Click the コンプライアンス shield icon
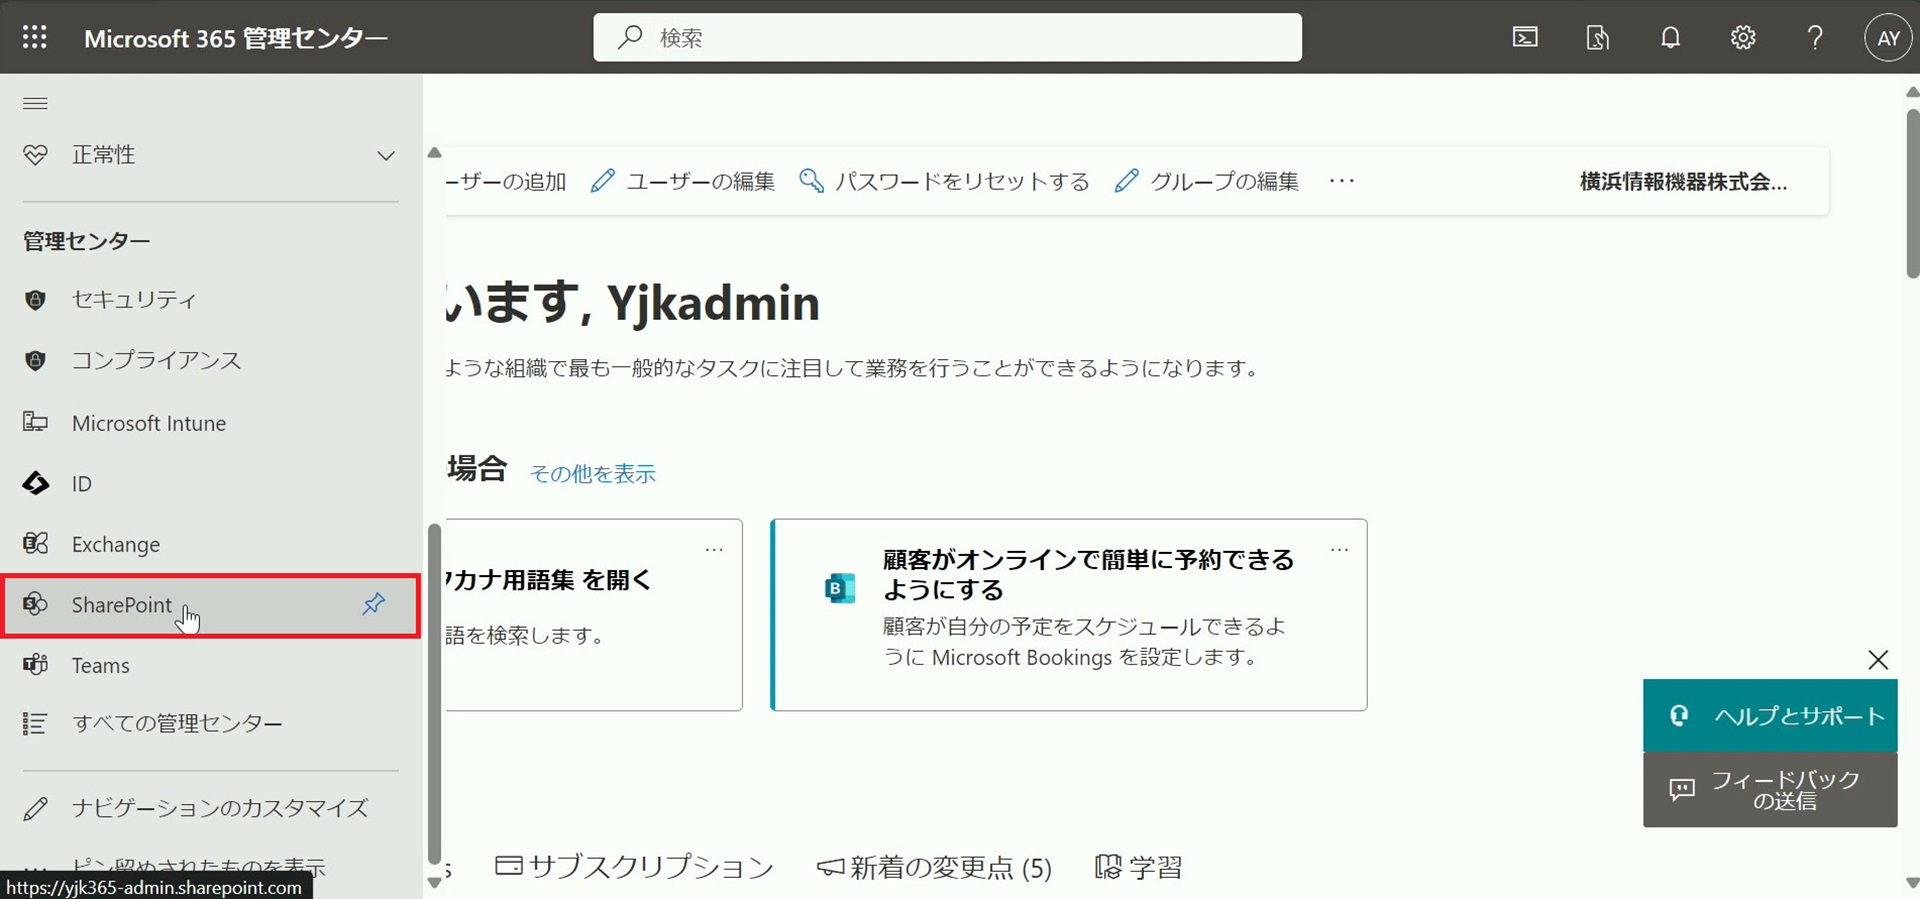 coord(35,360)
